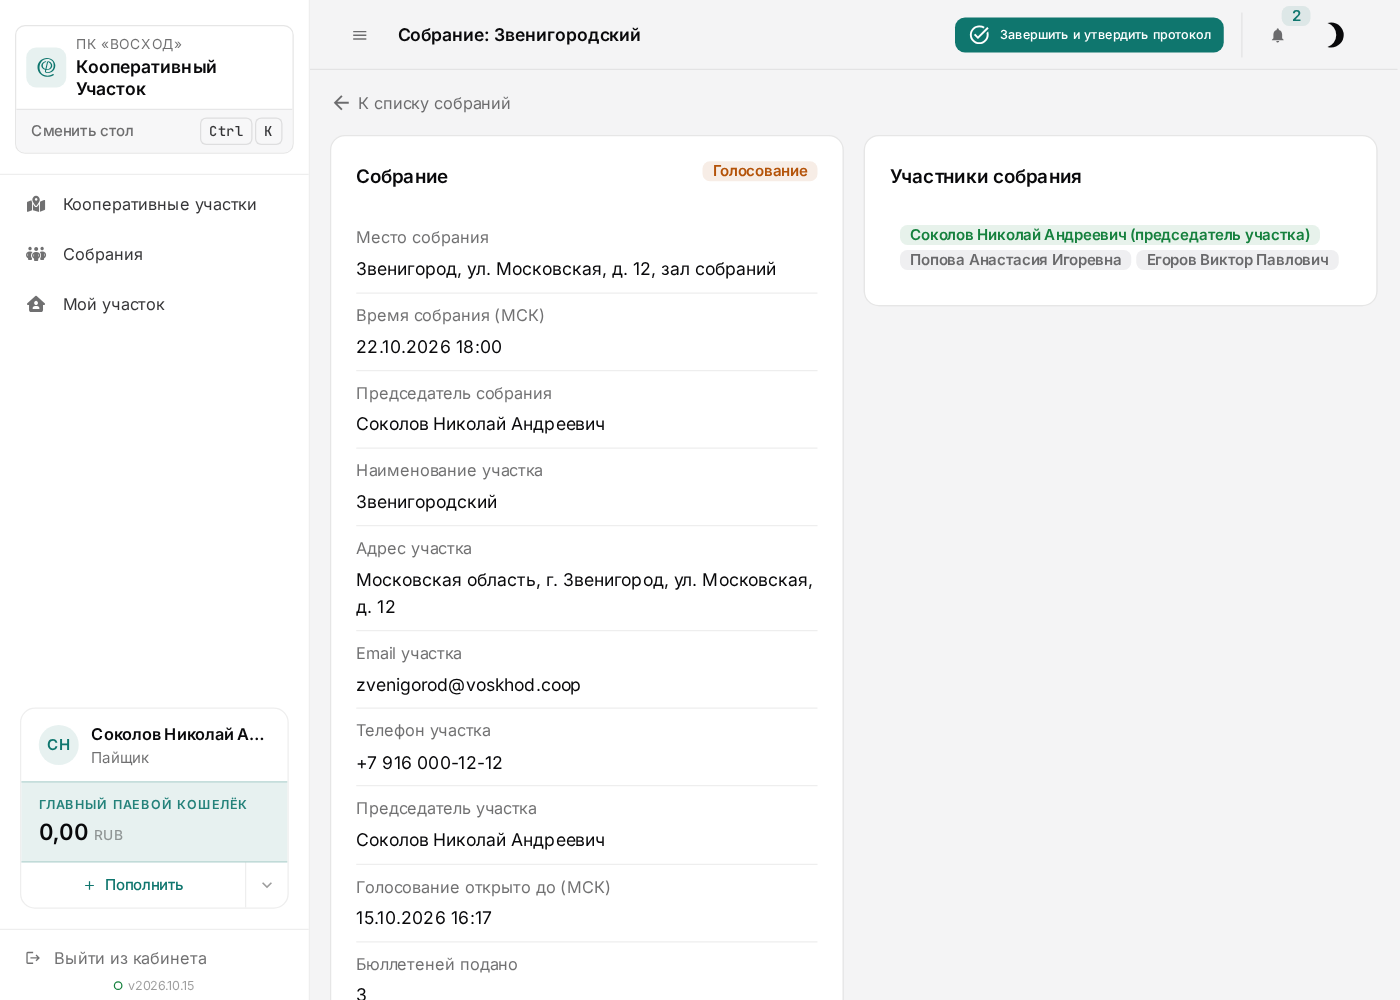Click the plus icon on Пополнить
Image resolution: width=1400 pixels, height=1000 pixels.
tap(90, 885)
